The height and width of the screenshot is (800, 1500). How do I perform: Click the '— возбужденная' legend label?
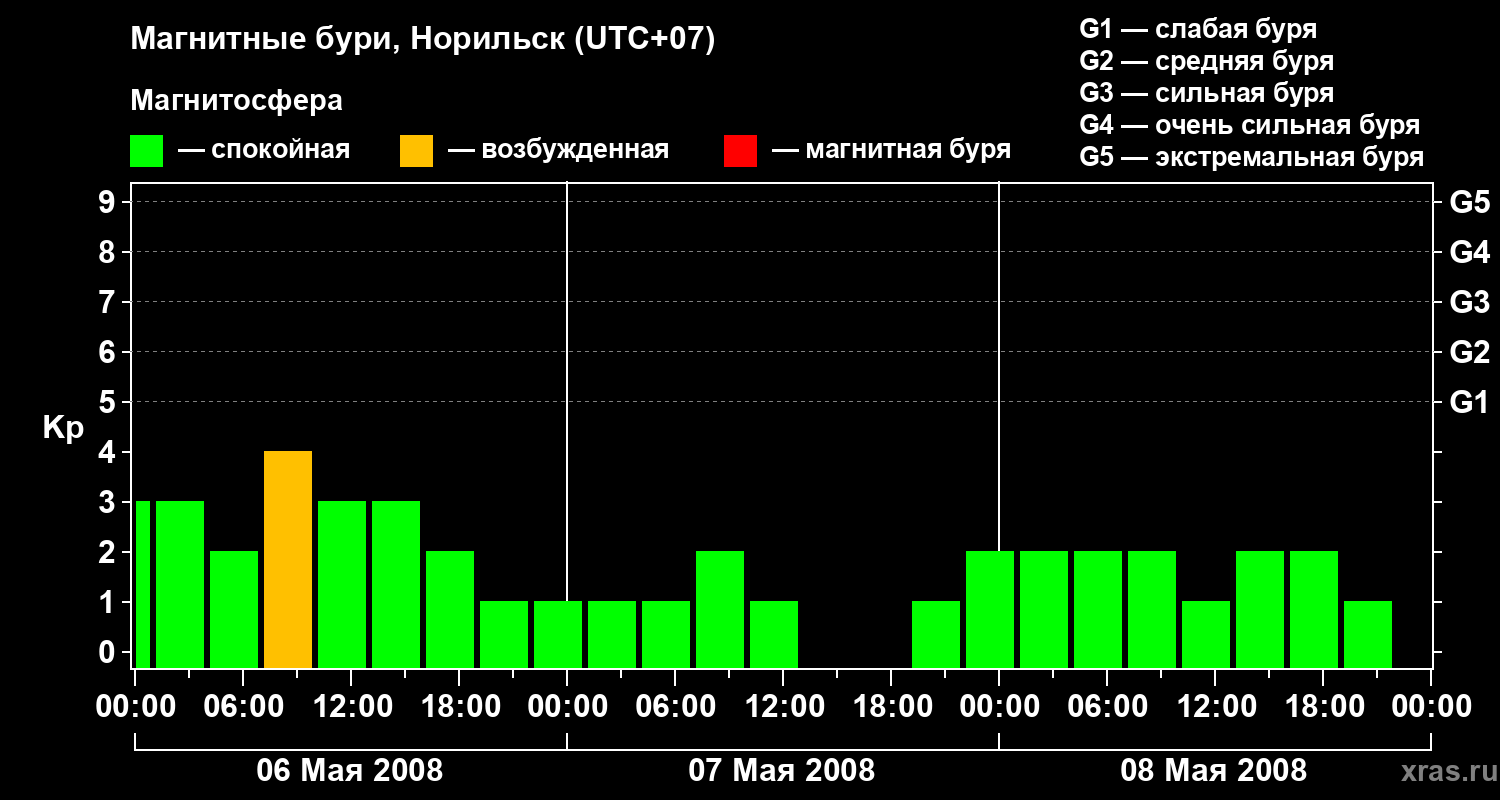pyautogui.click(x=558, y=151)
